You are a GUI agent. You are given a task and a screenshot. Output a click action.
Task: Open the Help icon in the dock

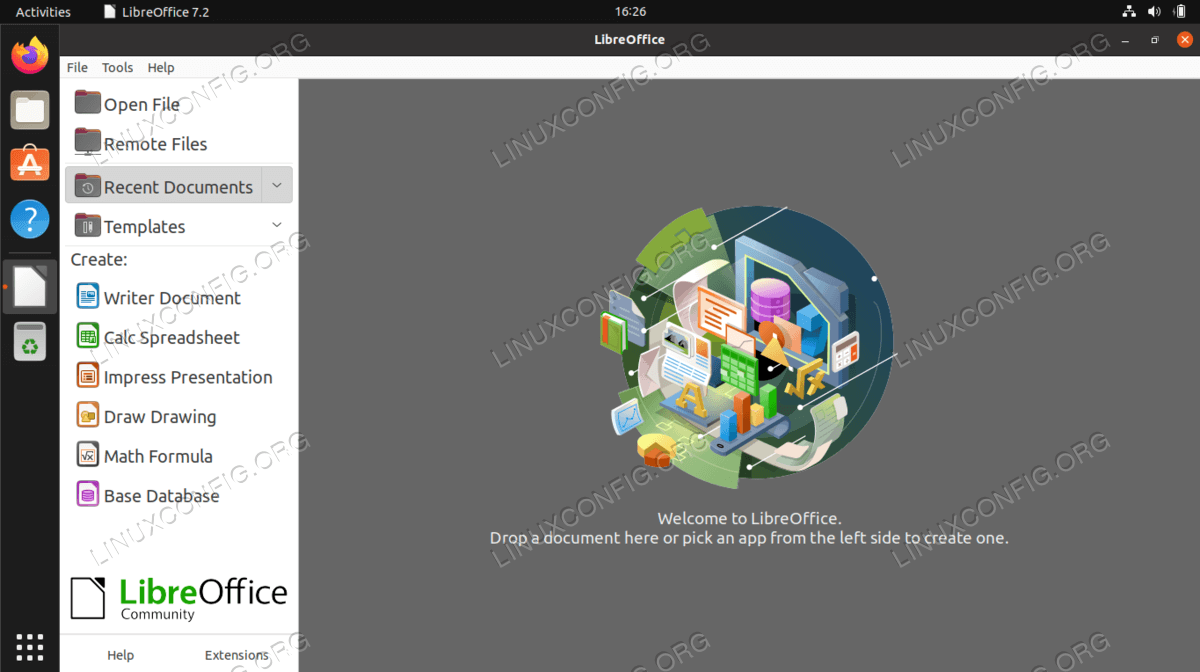pos(30,218)
